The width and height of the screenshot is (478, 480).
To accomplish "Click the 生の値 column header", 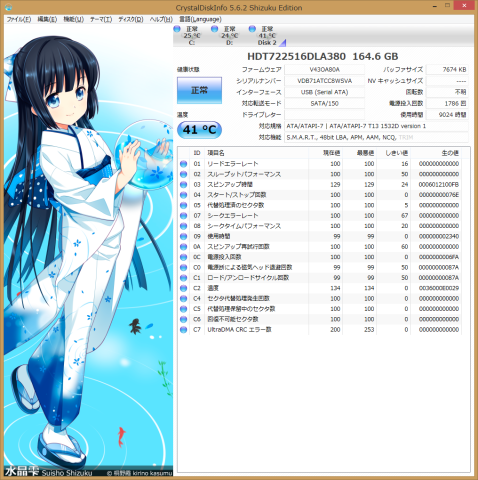I will click(436, 153).
